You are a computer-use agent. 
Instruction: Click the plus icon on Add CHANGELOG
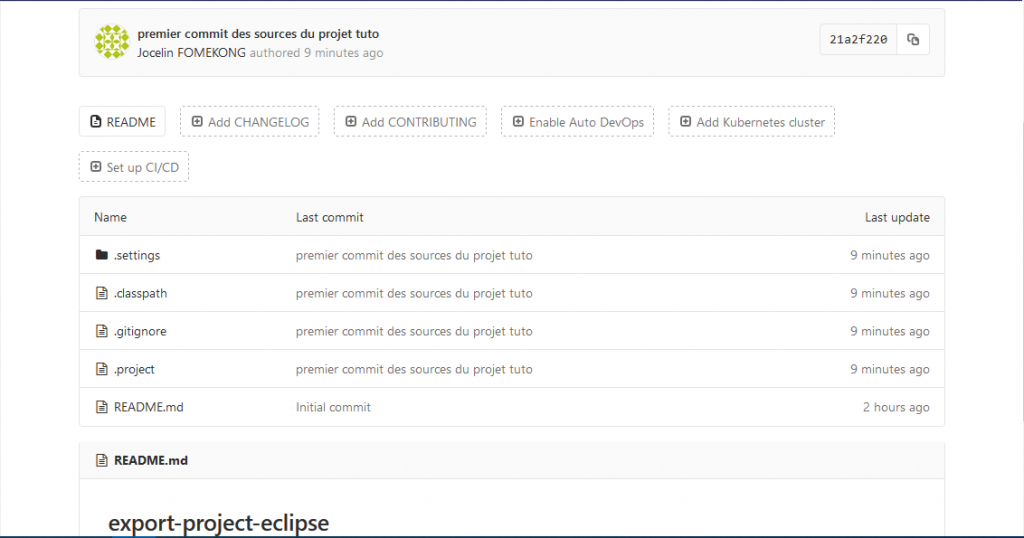[197, 121]
